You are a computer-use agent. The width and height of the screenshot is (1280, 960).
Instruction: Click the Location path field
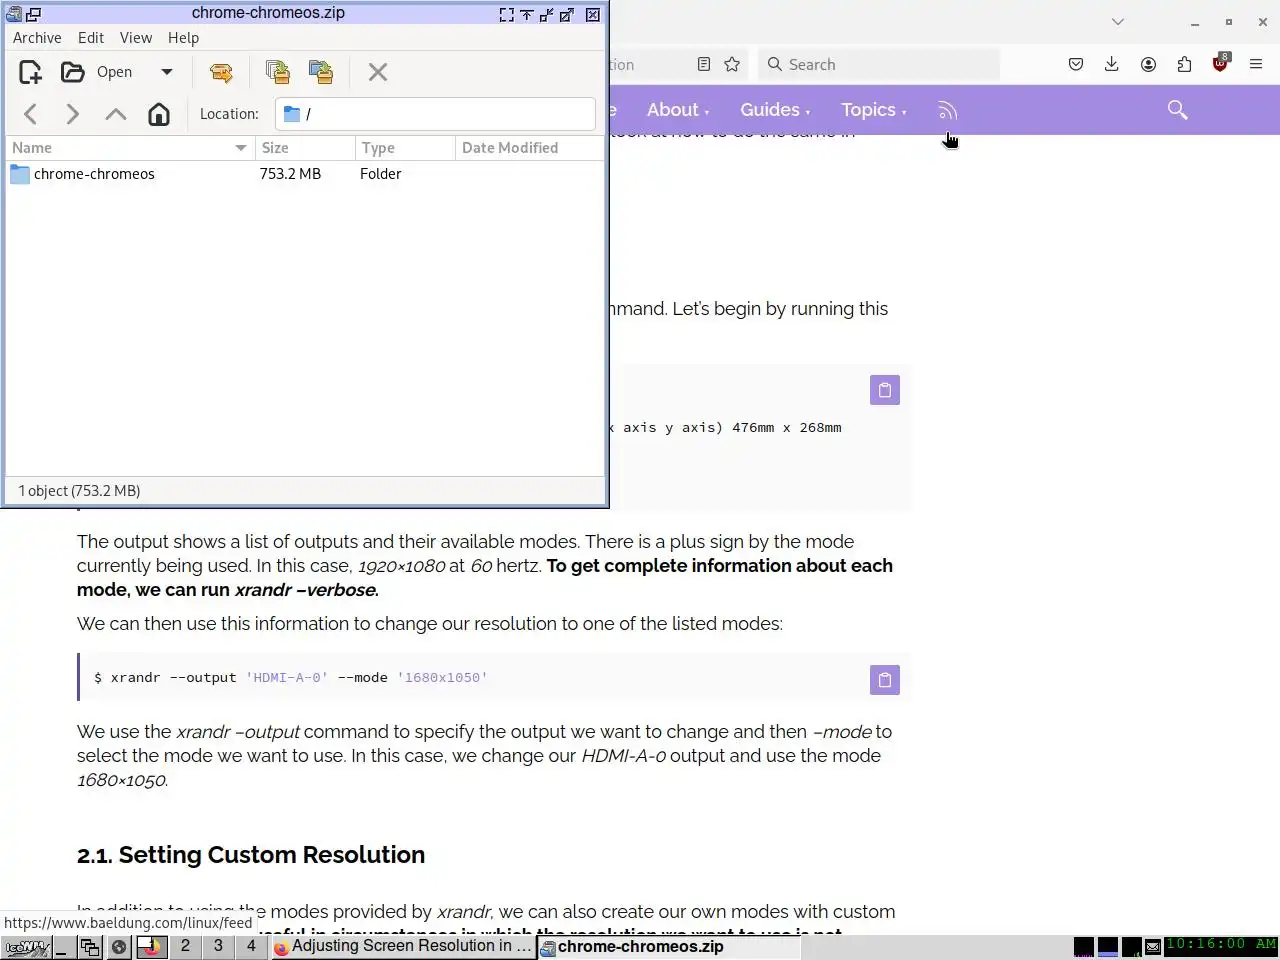pyautogui.click(x=435, y=114)
